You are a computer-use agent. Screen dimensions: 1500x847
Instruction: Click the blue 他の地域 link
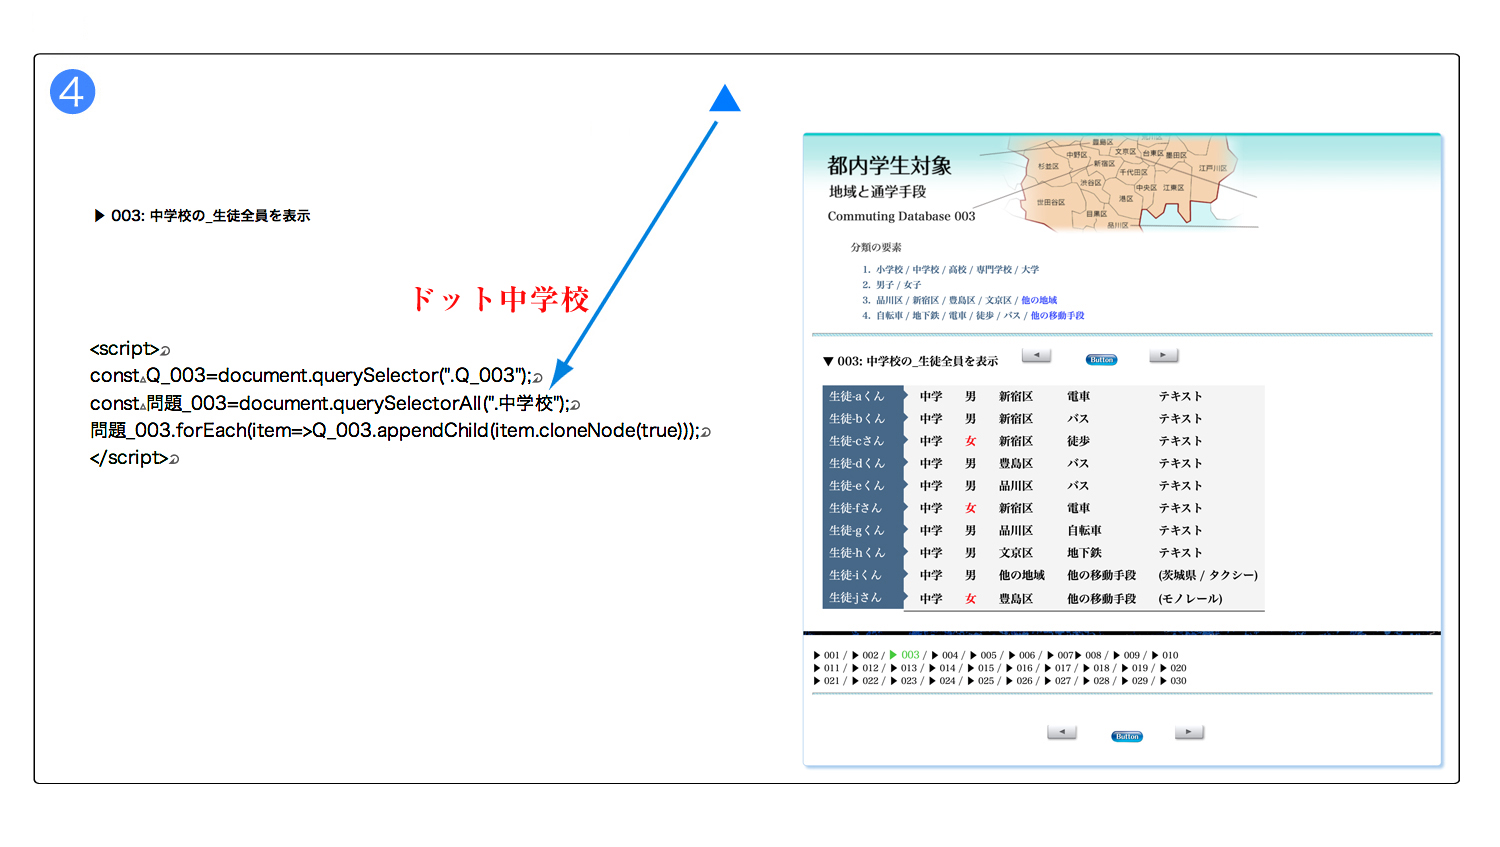(x=1039, y=300)
